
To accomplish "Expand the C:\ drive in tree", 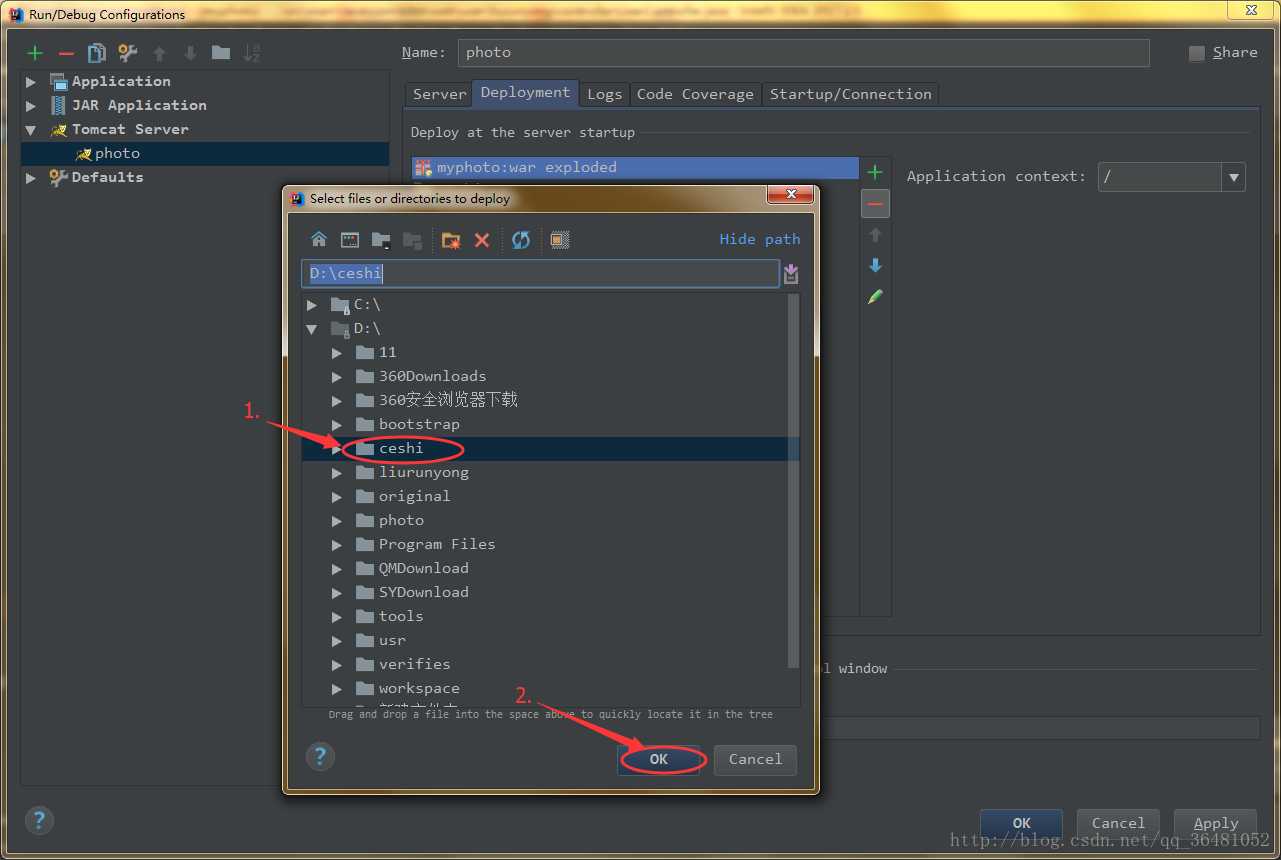I will coord(312,305).
